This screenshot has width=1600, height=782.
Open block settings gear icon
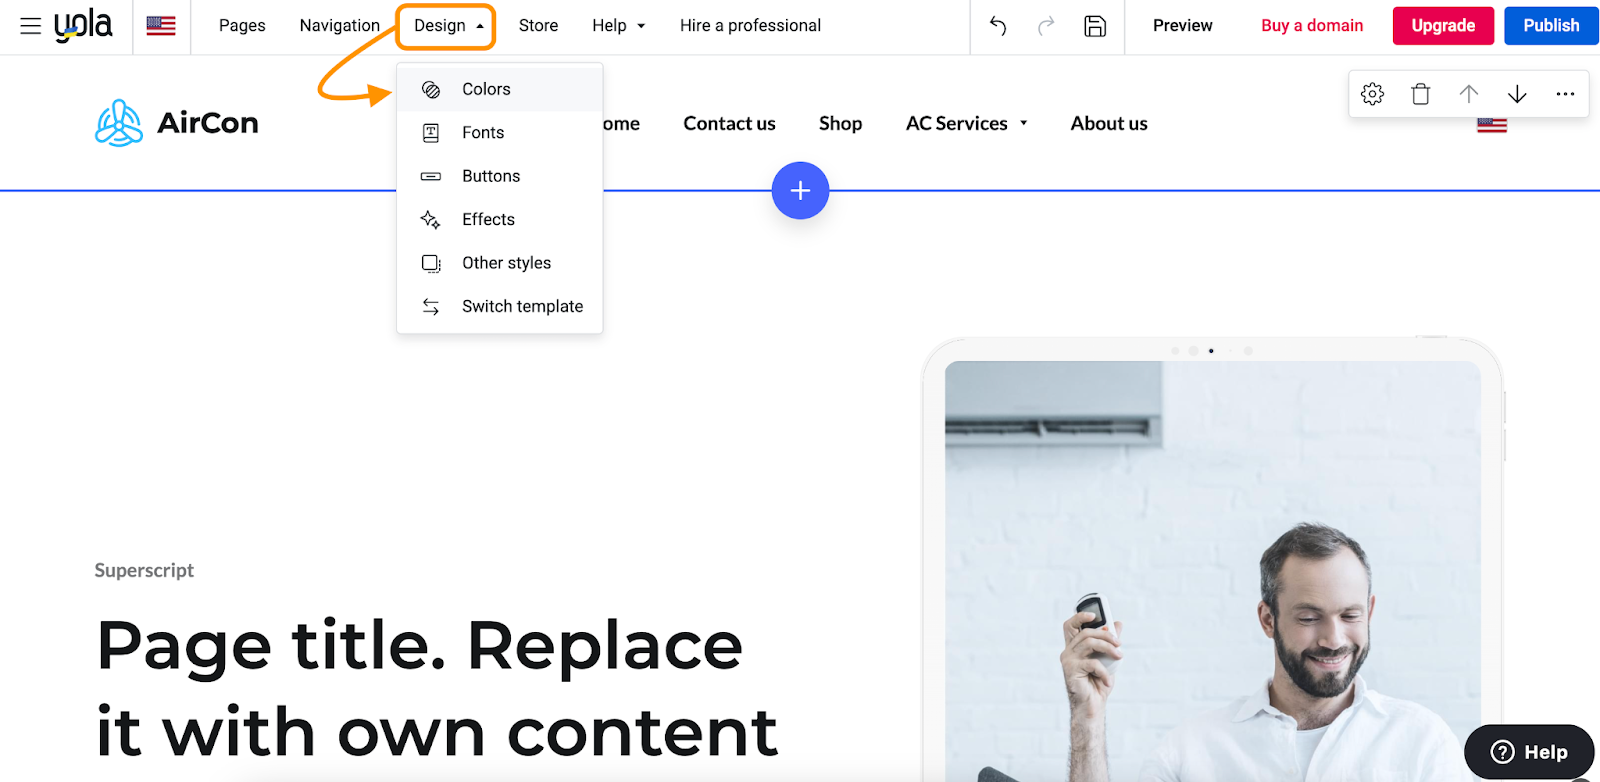(1372, 94)
